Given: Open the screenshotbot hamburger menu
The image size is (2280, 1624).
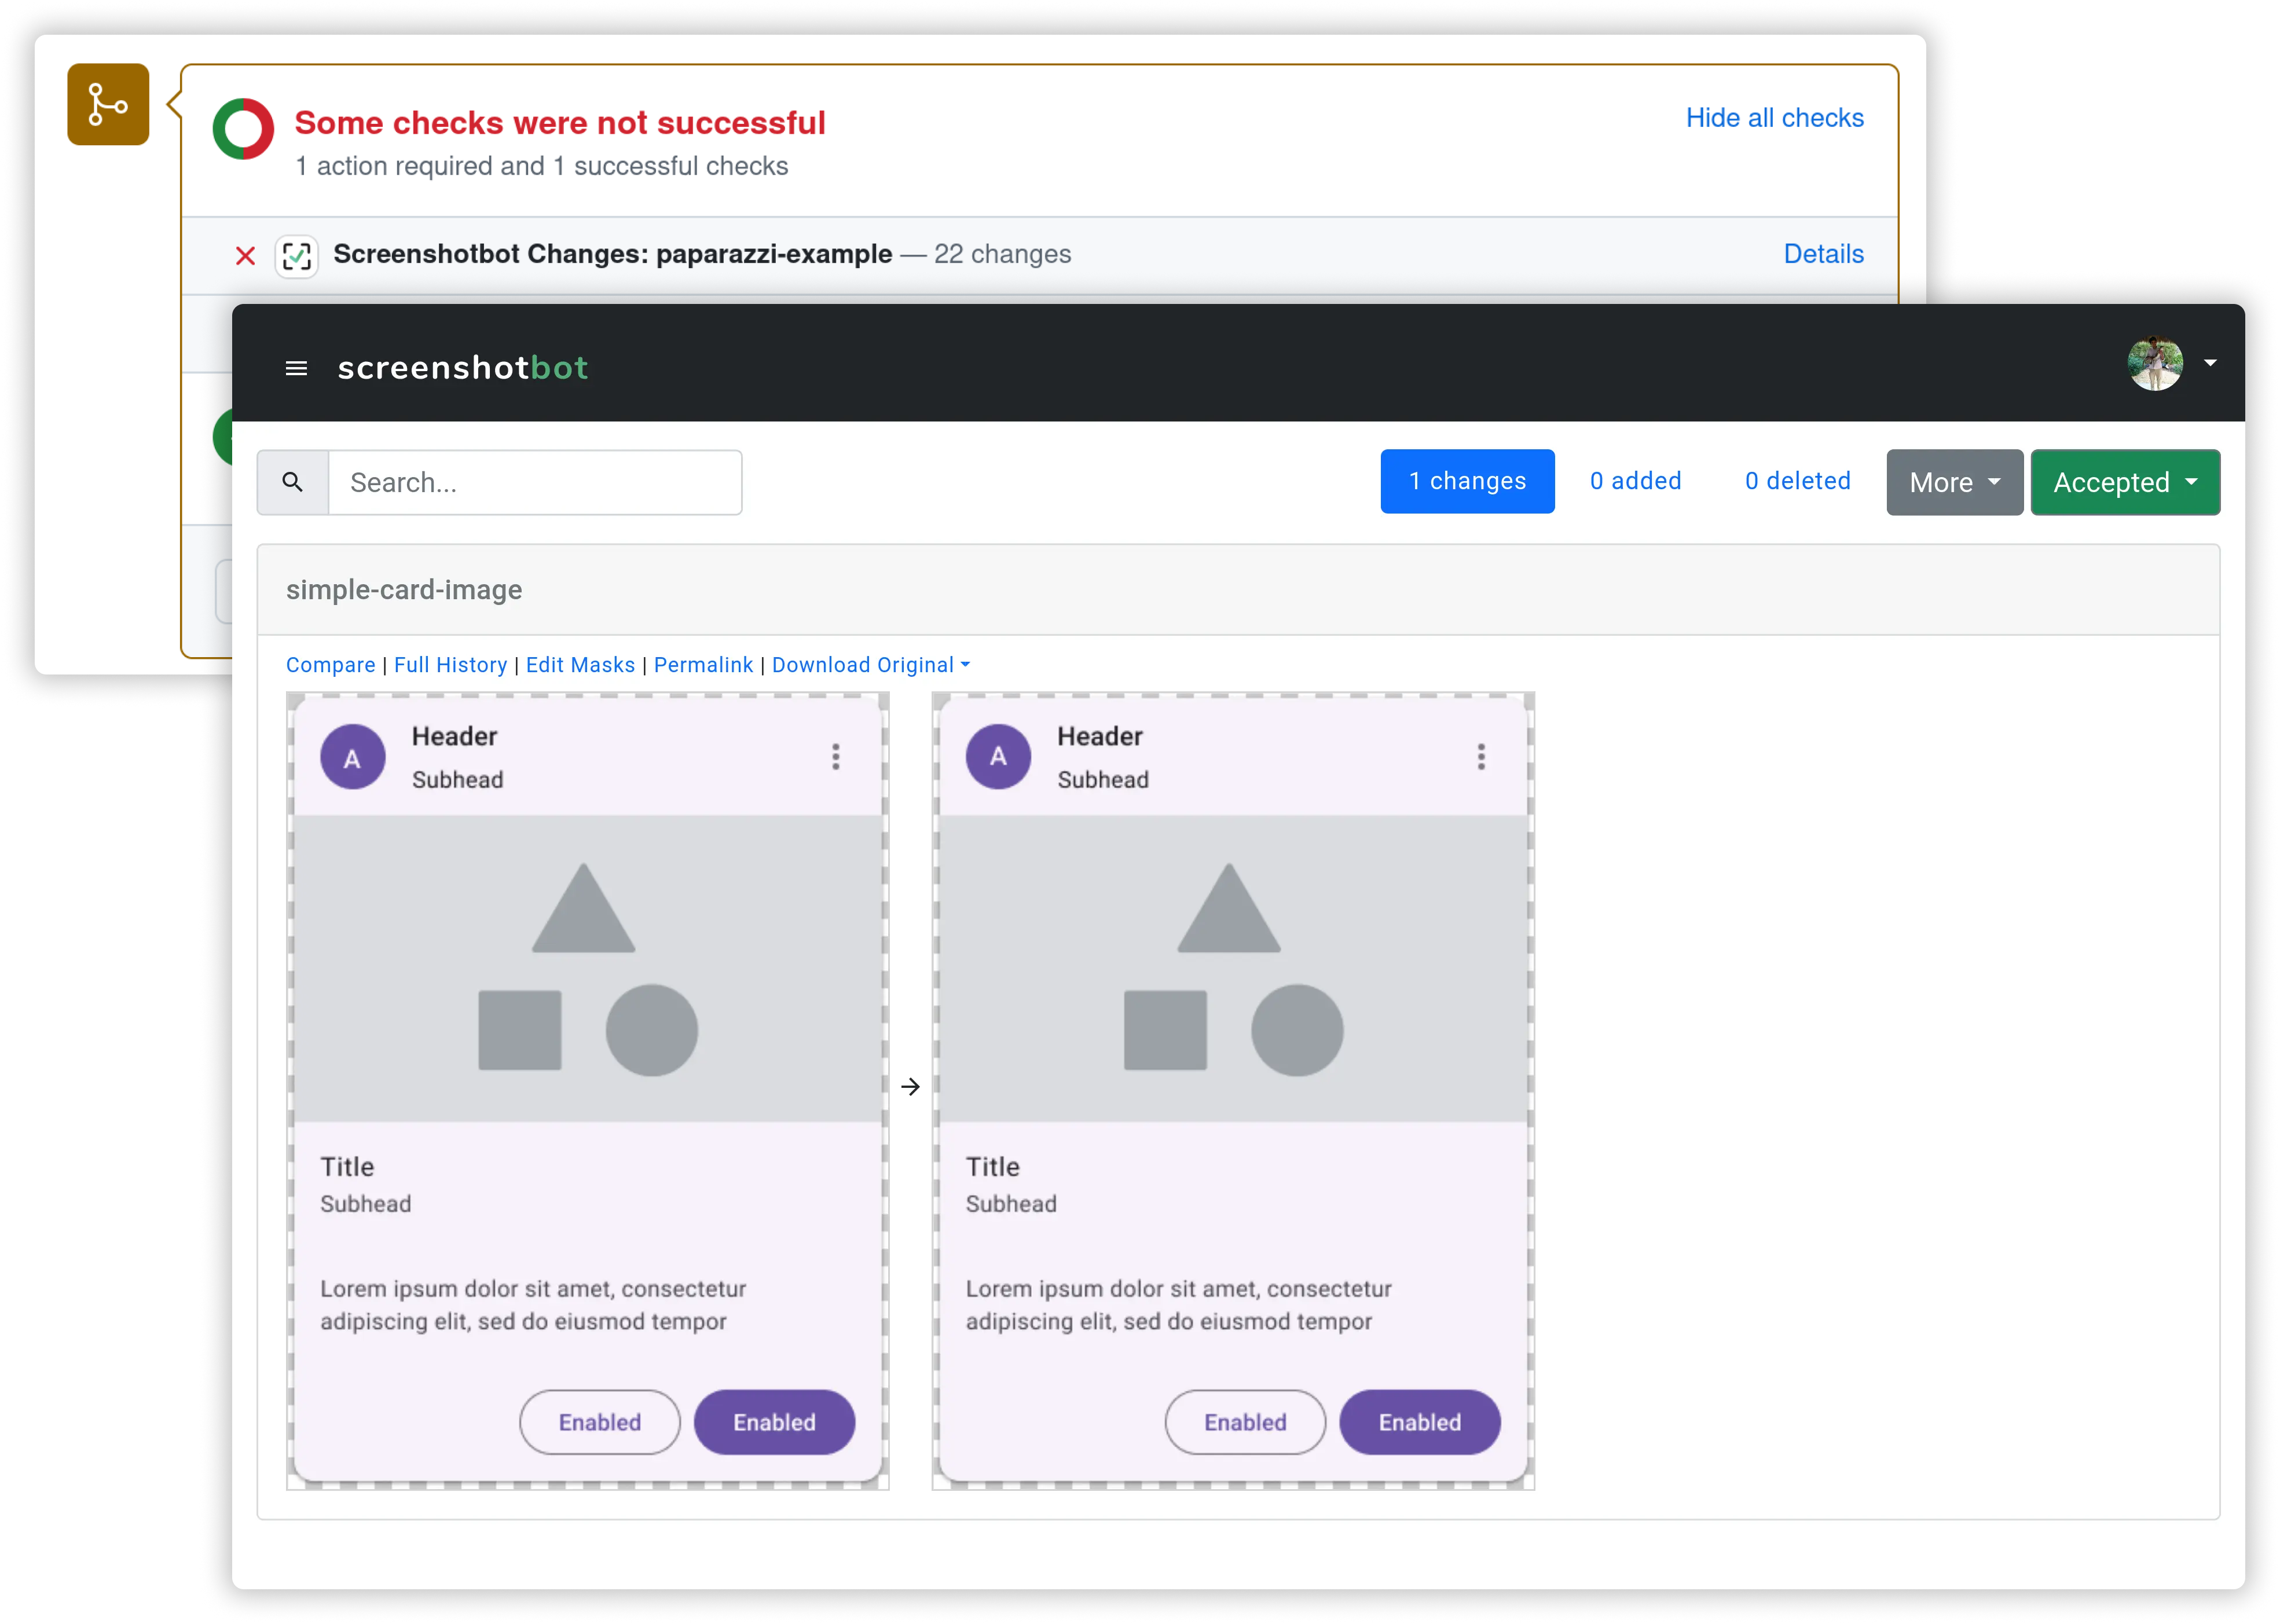Looking at the screenshot, I should pos(296,369).
